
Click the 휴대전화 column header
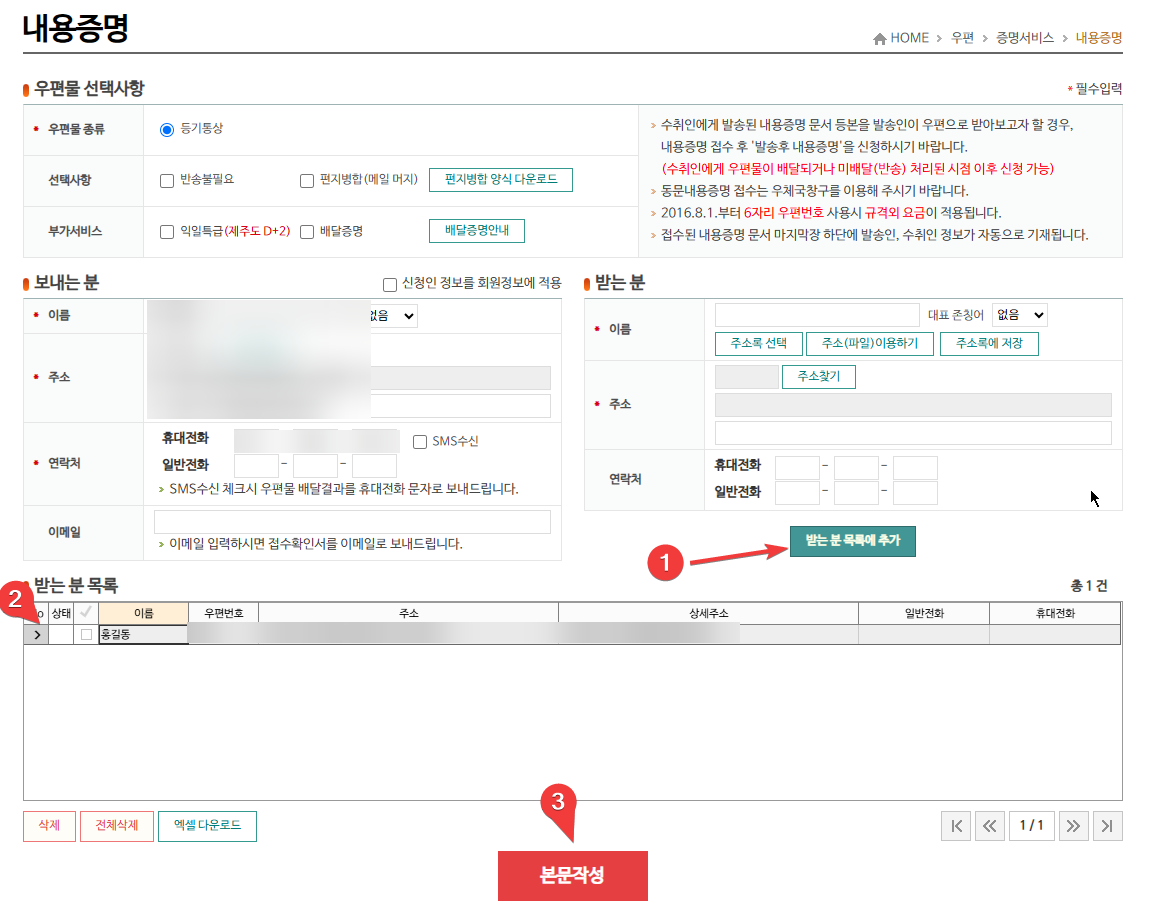1055,613
